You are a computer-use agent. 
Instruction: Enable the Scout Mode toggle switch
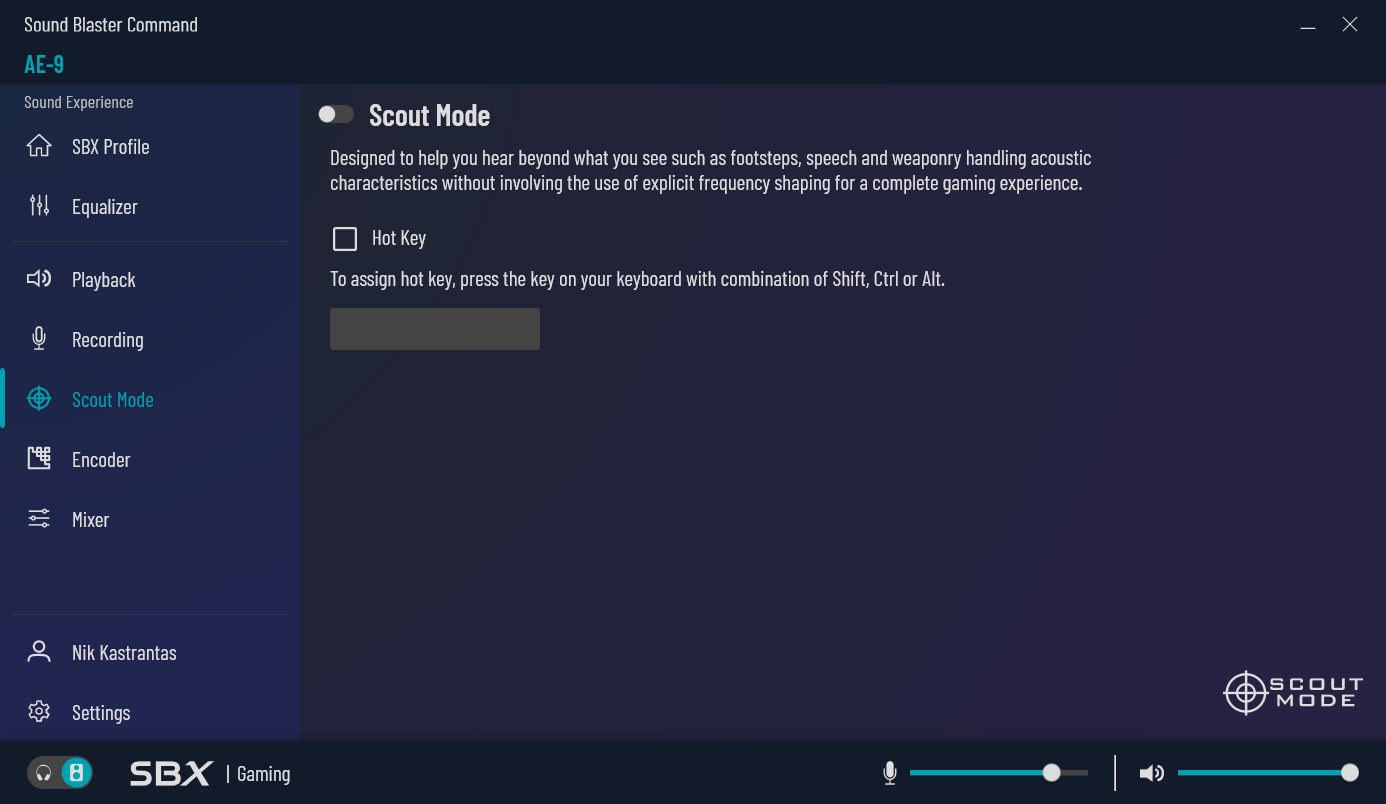(x=336, y=114)
